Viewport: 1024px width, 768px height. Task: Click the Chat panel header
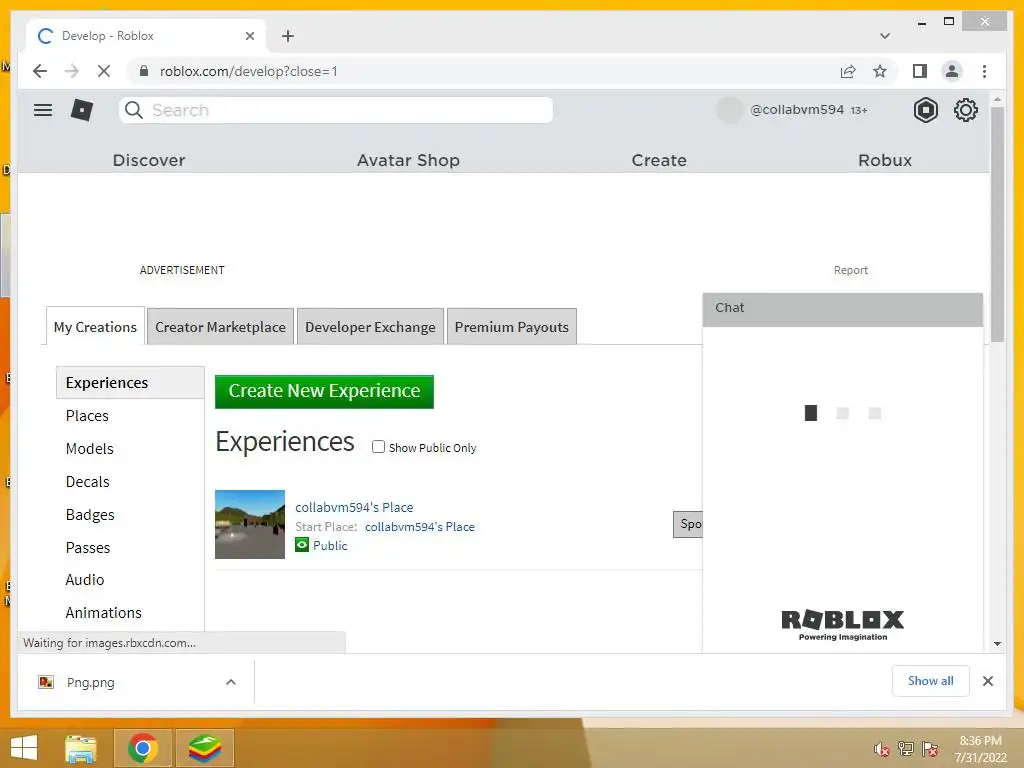(x=842, y=309)
